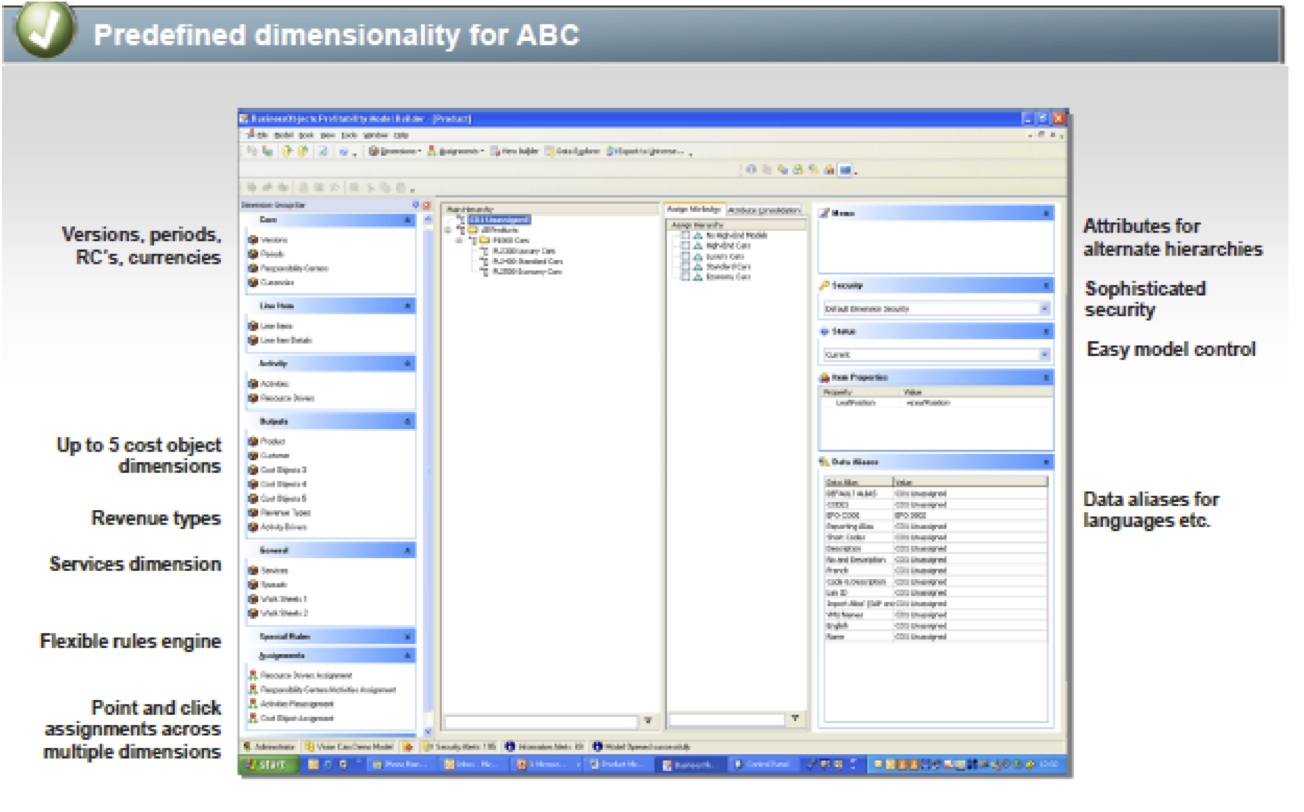Open the Security dropdown

[x=1045, y=309]
